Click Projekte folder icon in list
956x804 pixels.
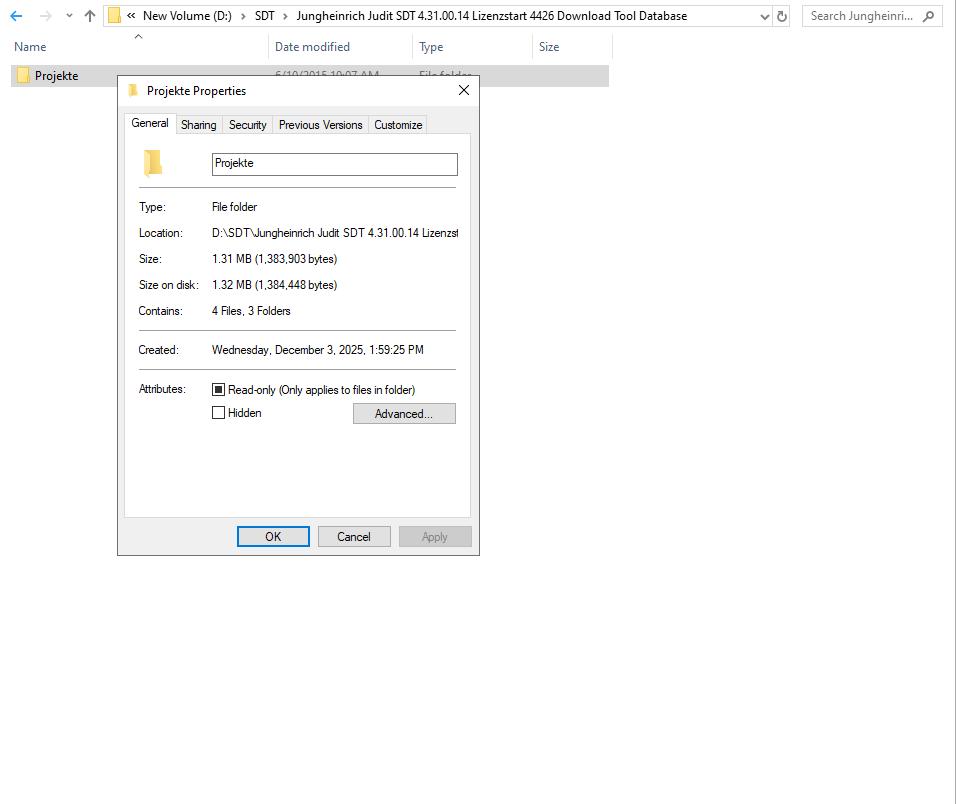coord(23,76)
